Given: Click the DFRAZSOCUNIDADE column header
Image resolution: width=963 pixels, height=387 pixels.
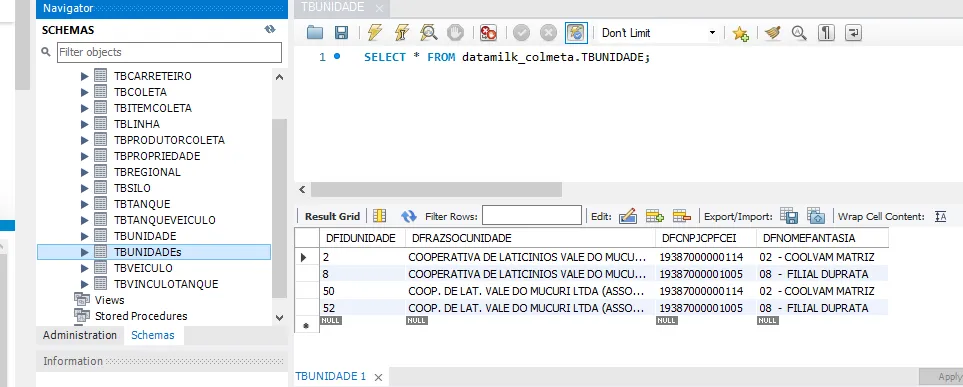Looking at the screenshot, I should click(x=531, y=238).
